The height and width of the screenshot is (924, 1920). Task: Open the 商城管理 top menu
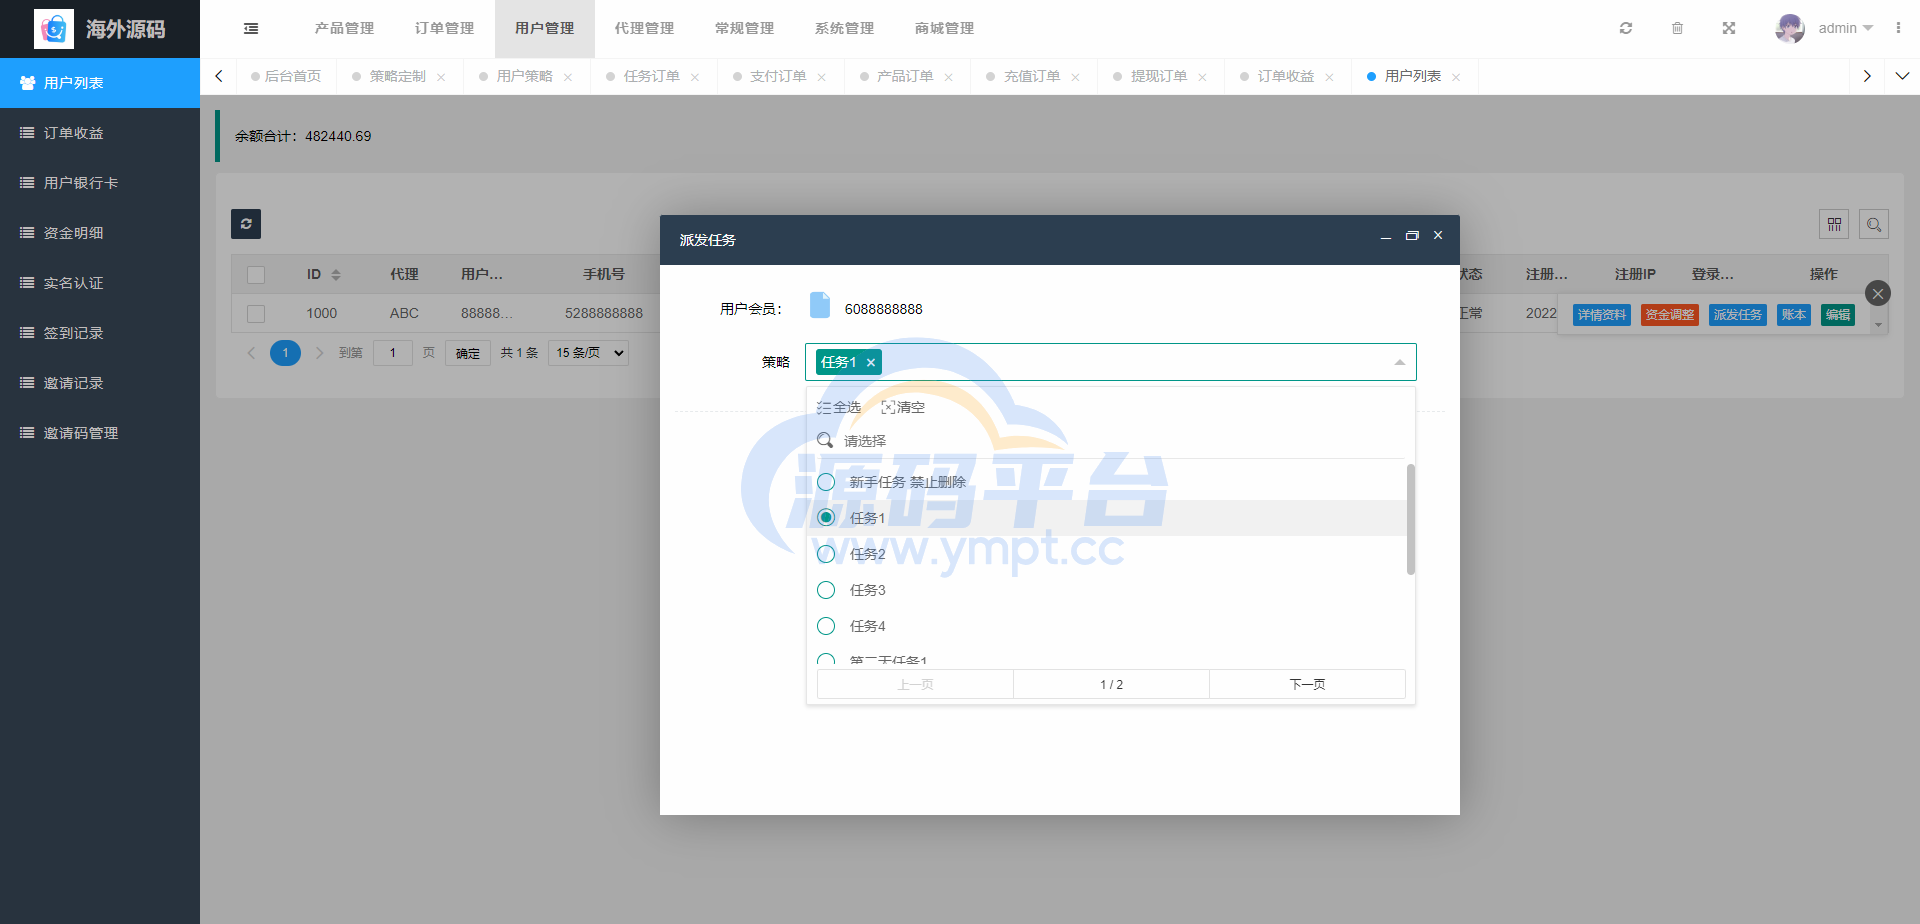pos(945,28)
